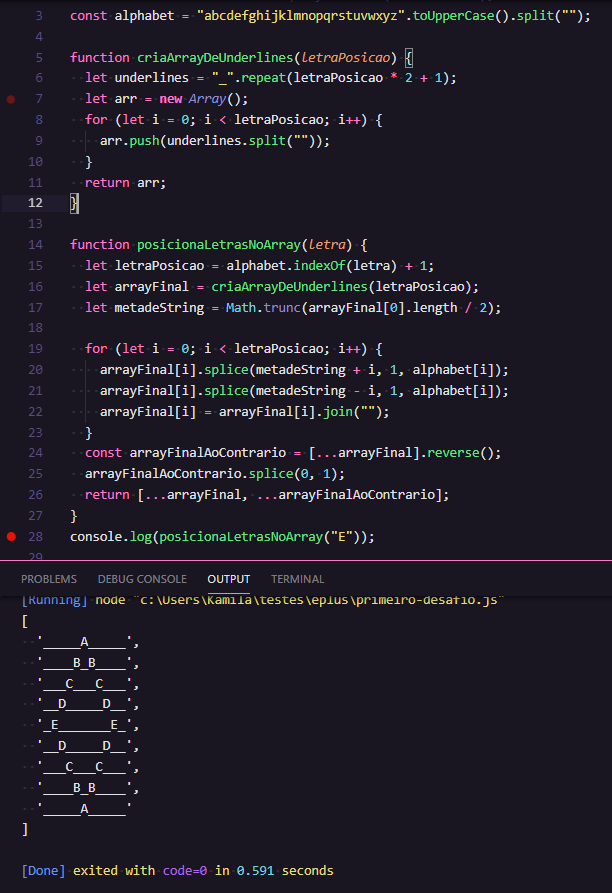The image size is (612, 893).
Task: Click the closing bracket in the output
Action: (24, 829)
